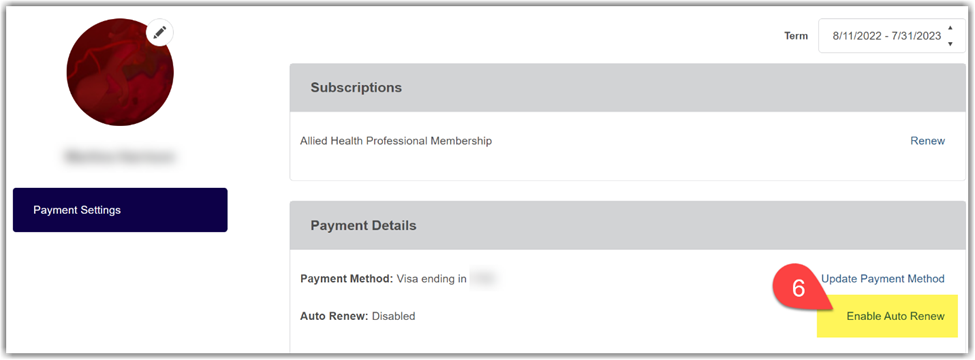Click the Visa ending in text

(432, 279)
